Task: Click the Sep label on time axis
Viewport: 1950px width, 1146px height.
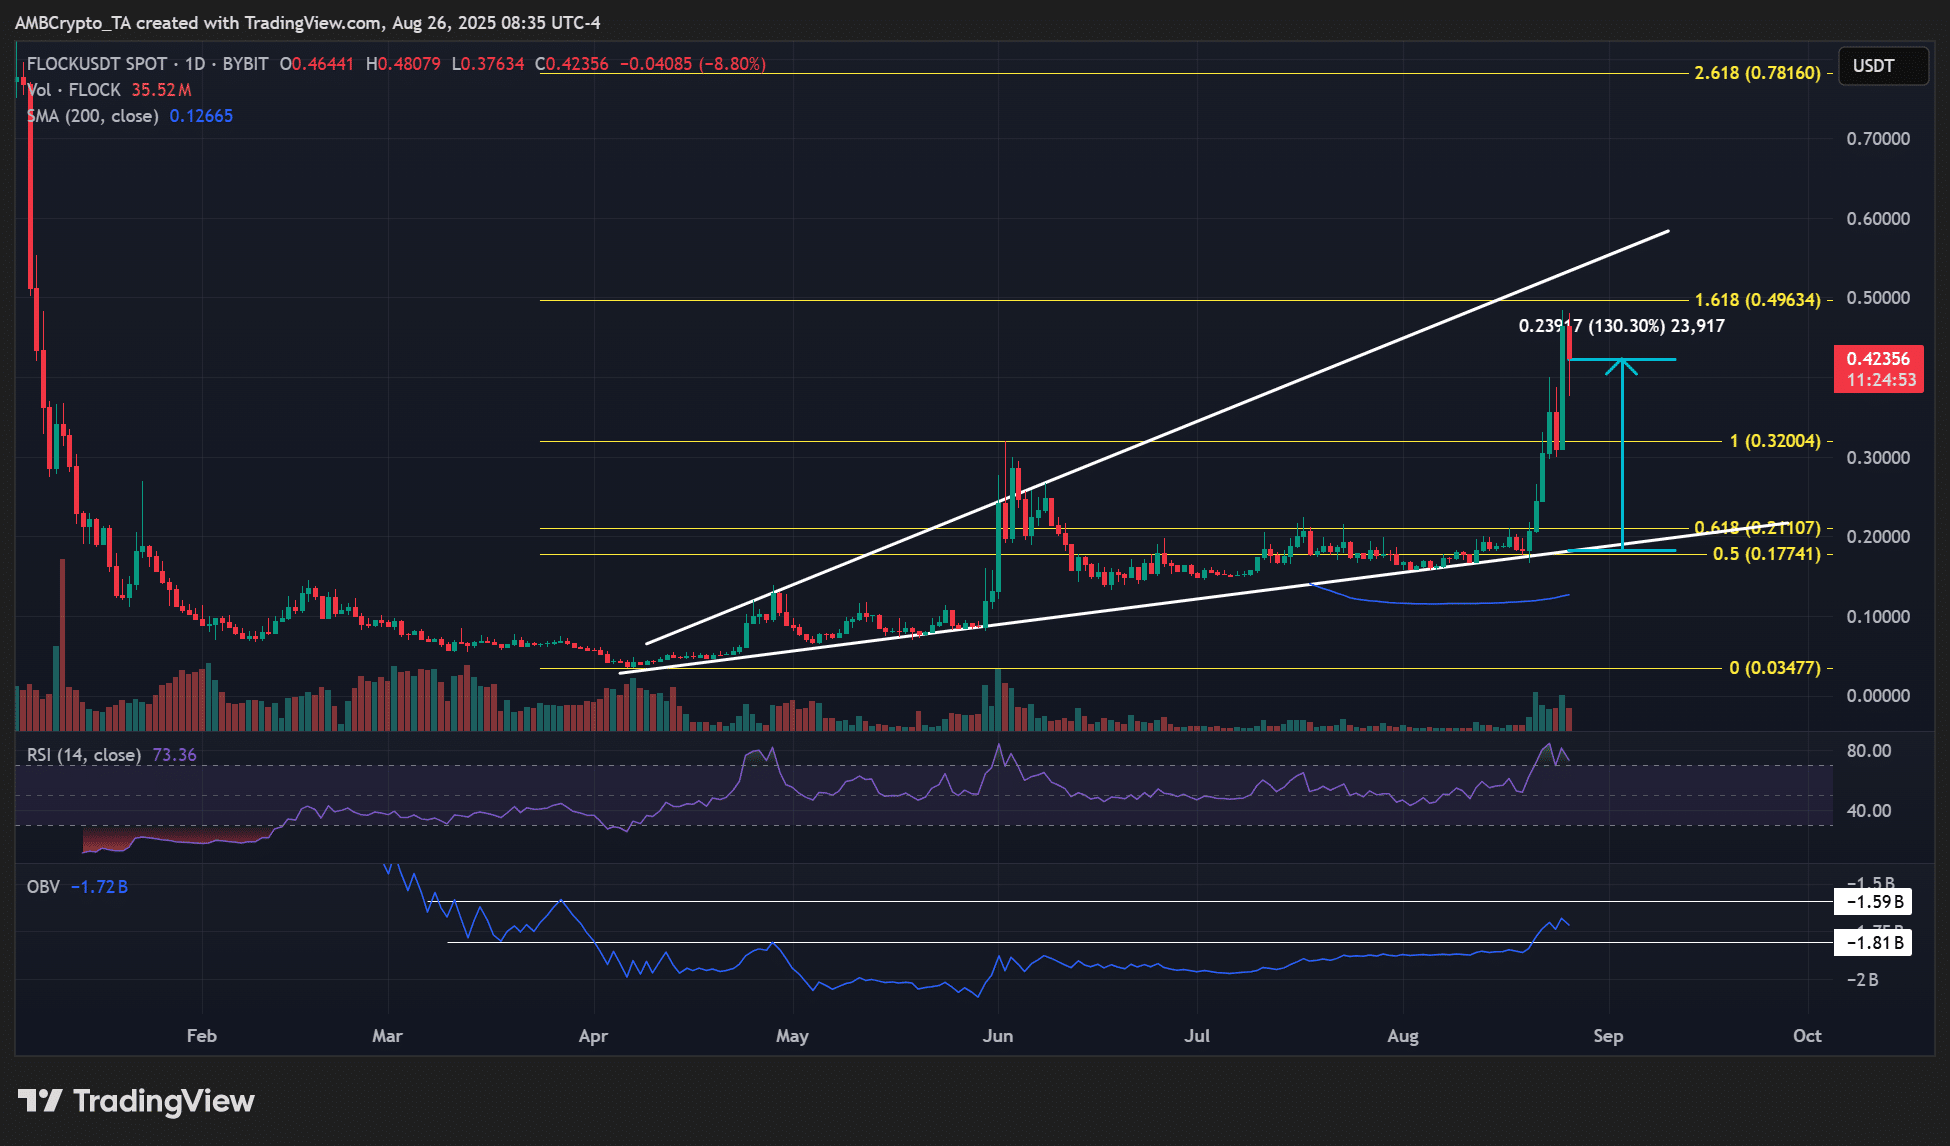Action: pos(1607,1036)
